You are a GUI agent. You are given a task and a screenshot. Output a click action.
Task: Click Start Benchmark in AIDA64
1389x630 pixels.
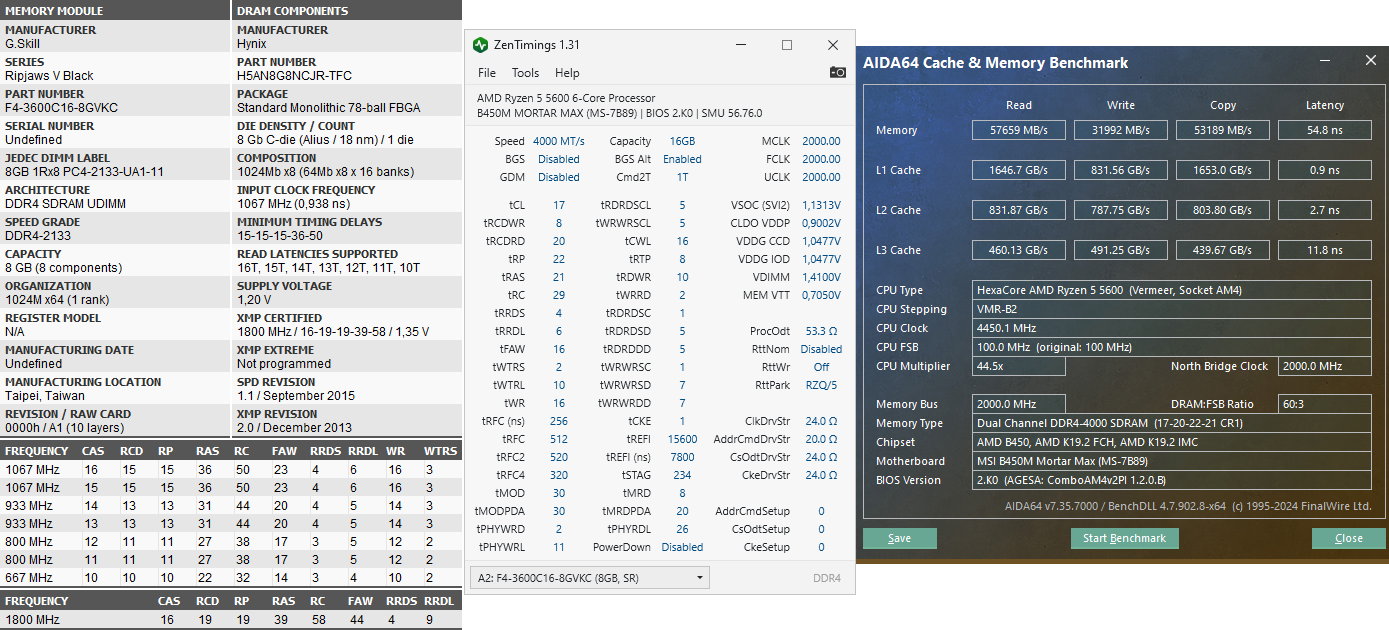[x=1125, y=538]
